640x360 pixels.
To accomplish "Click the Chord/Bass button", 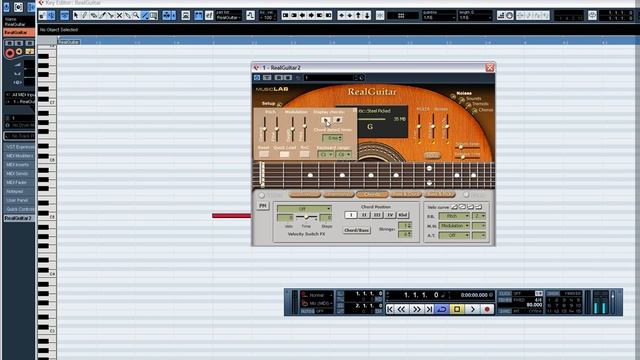I will [x=357, y=230].
